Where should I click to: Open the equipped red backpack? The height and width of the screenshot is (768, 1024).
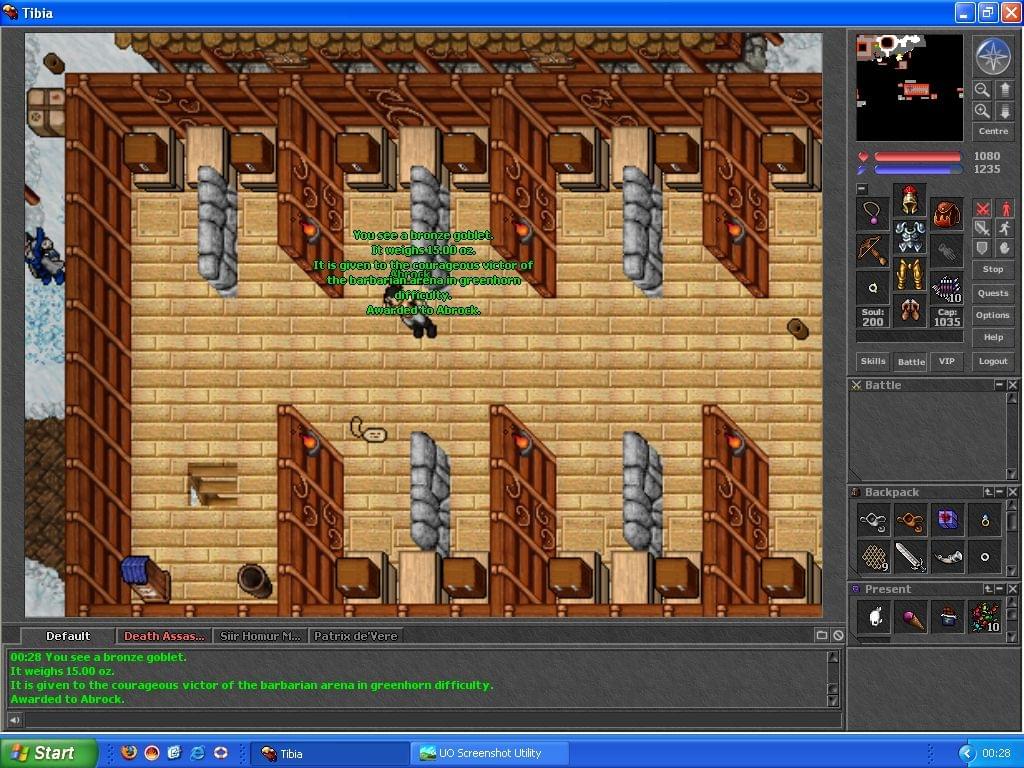(x=946, y=214)
